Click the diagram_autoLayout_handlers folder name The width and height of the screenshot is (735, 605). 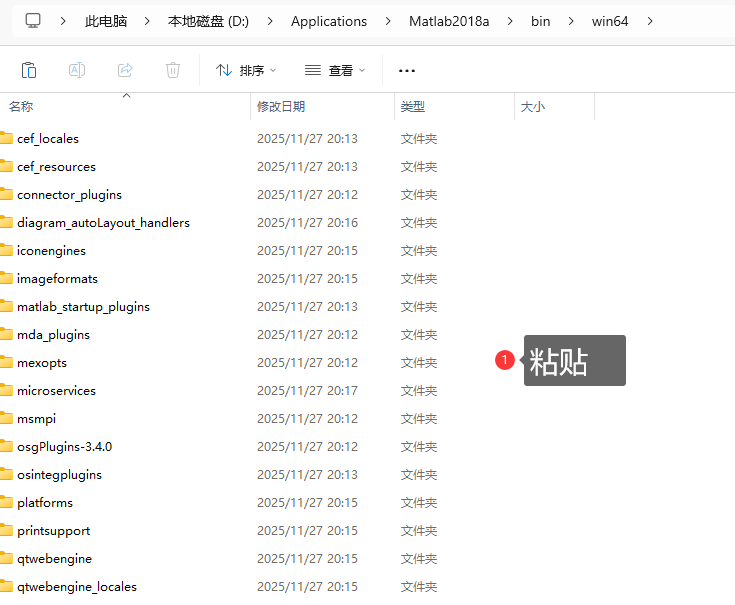(x=103, y=223)
